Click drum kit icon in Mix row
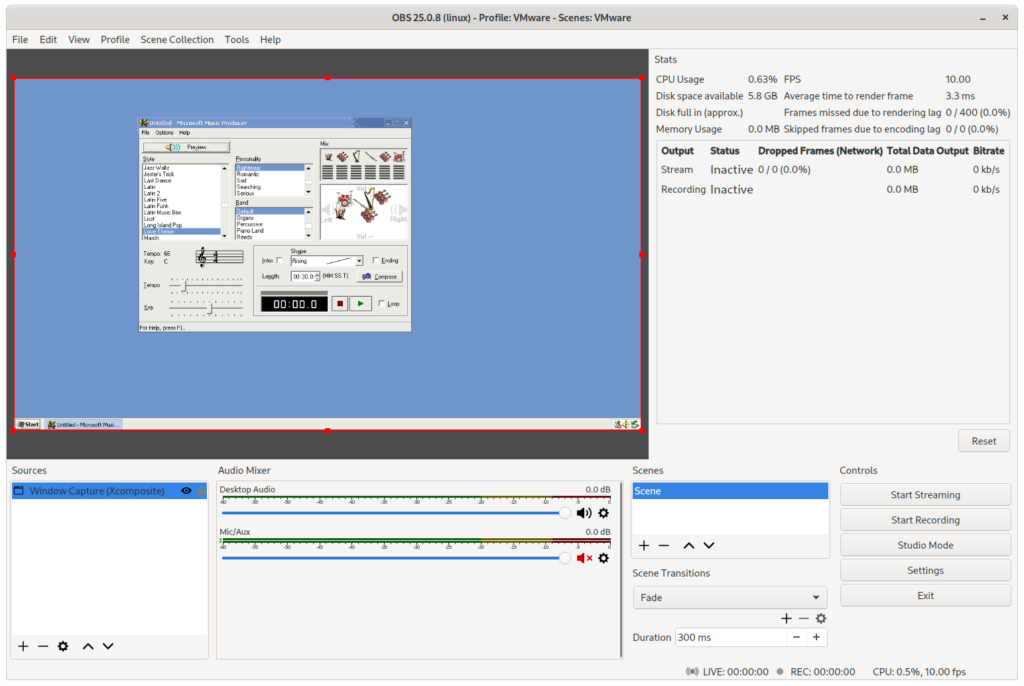The image size is (1024, 686). coord(399,157)
